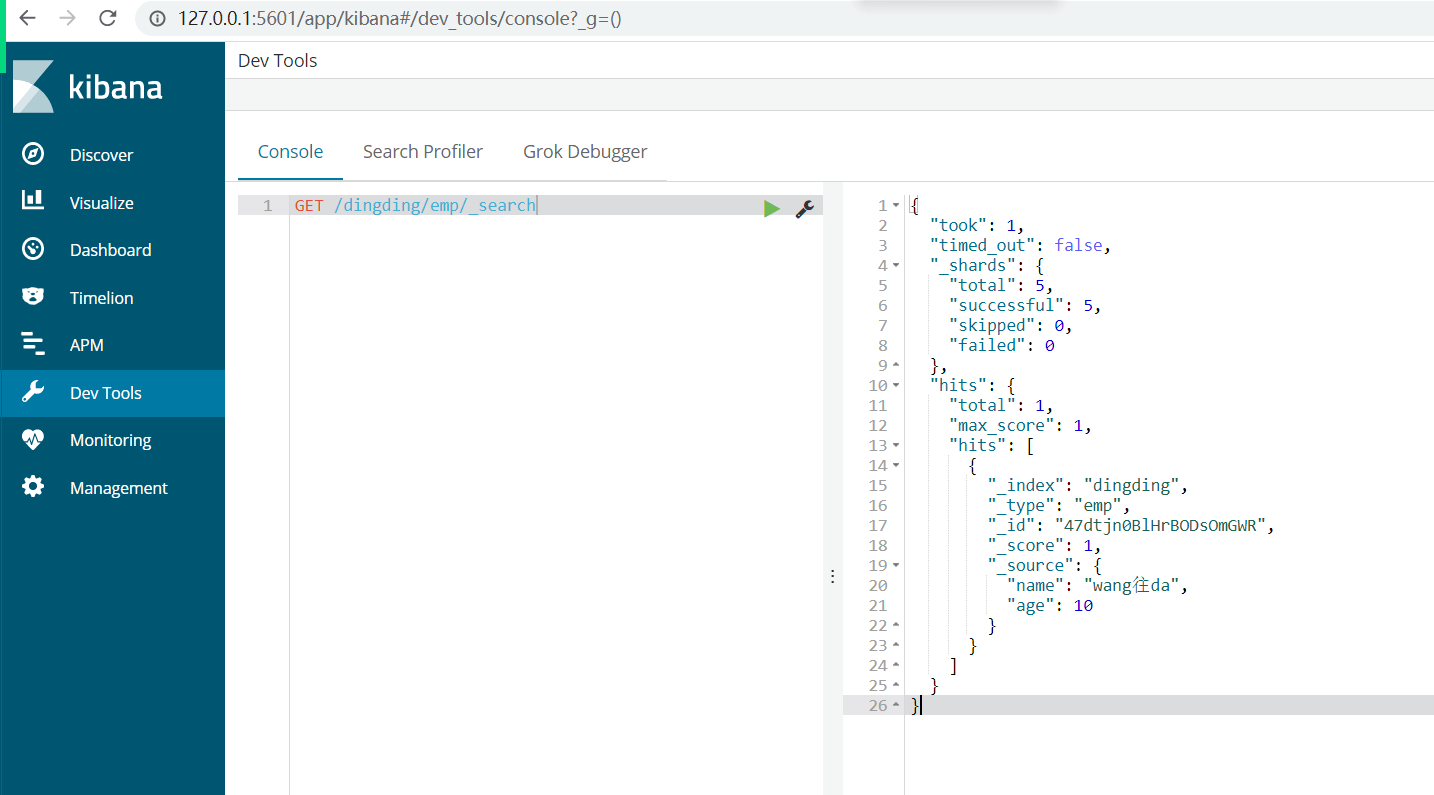This screenshot has width=1434, height=795.
Task: Click the Dev Tools wrench sidebar icon
Action: pos(33,392)
